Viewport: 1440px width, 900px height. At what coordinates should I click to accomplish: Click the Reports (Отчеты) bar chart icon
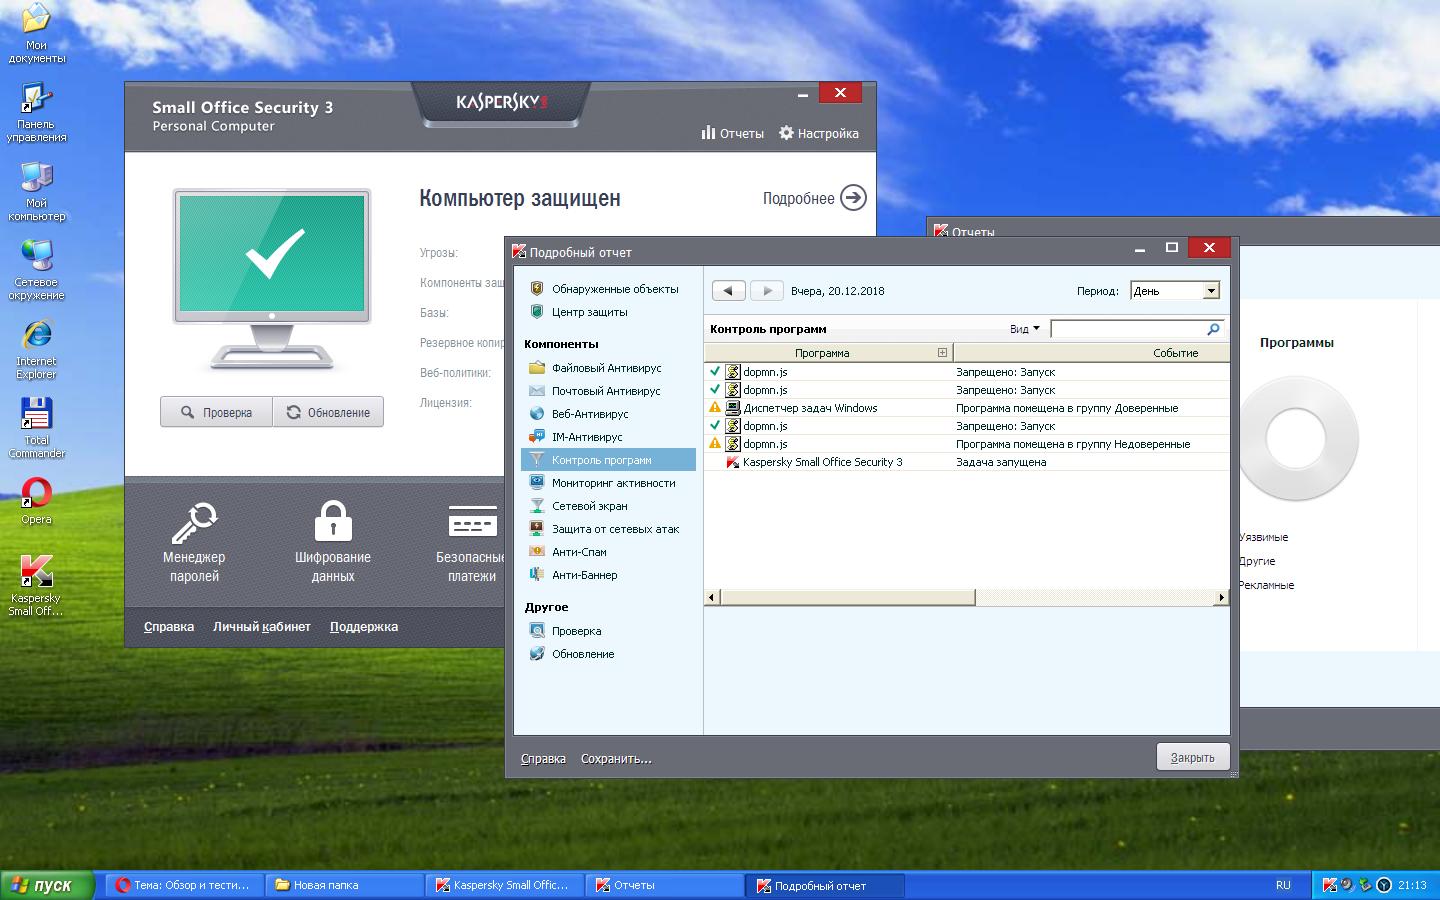coord(708,133)
